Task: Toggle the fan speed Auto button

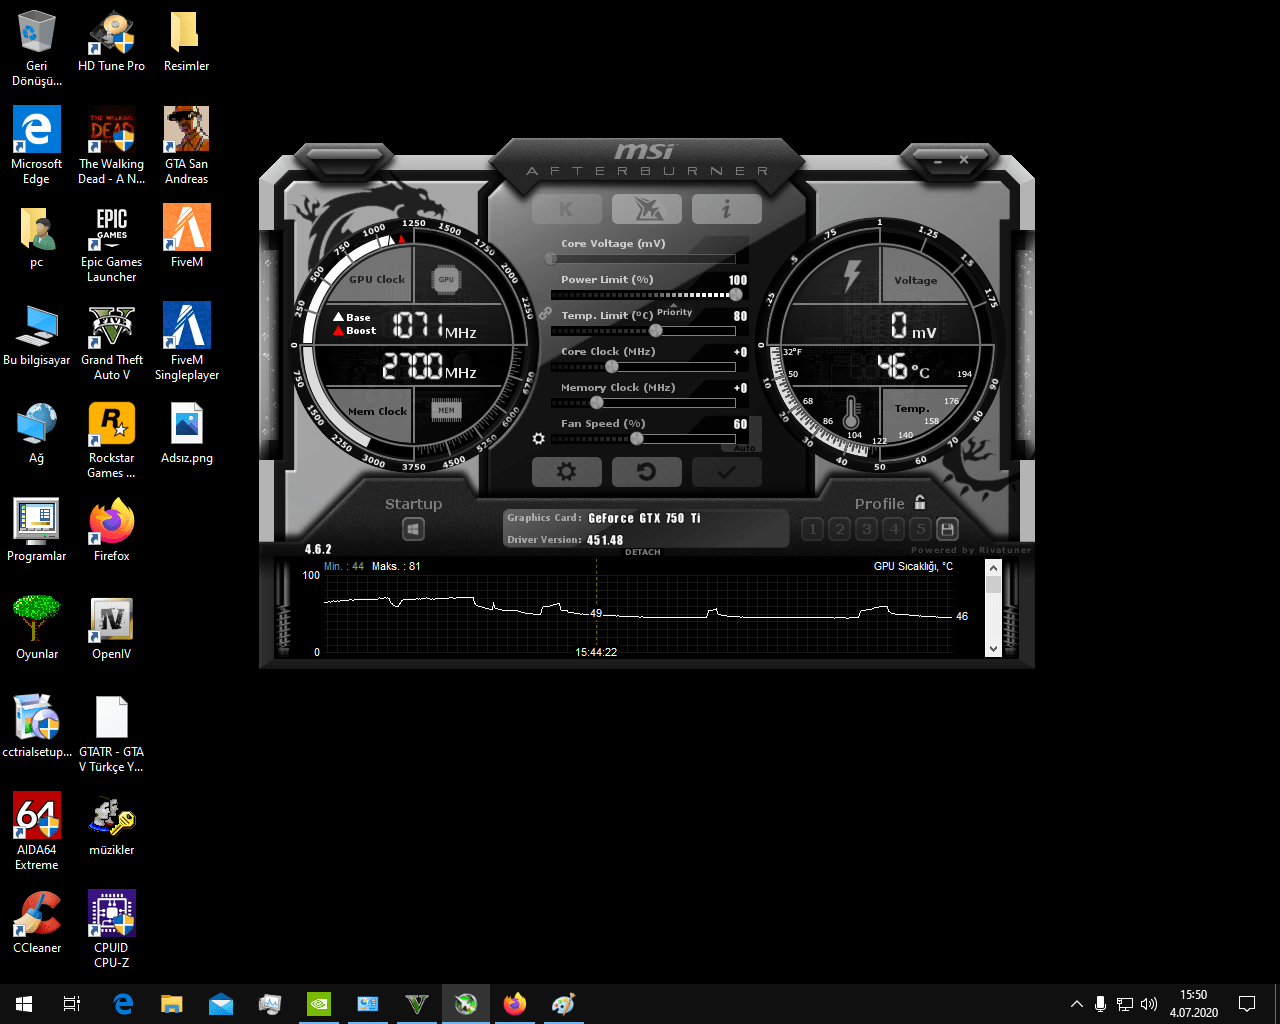Action: click(x=745, y=448)
